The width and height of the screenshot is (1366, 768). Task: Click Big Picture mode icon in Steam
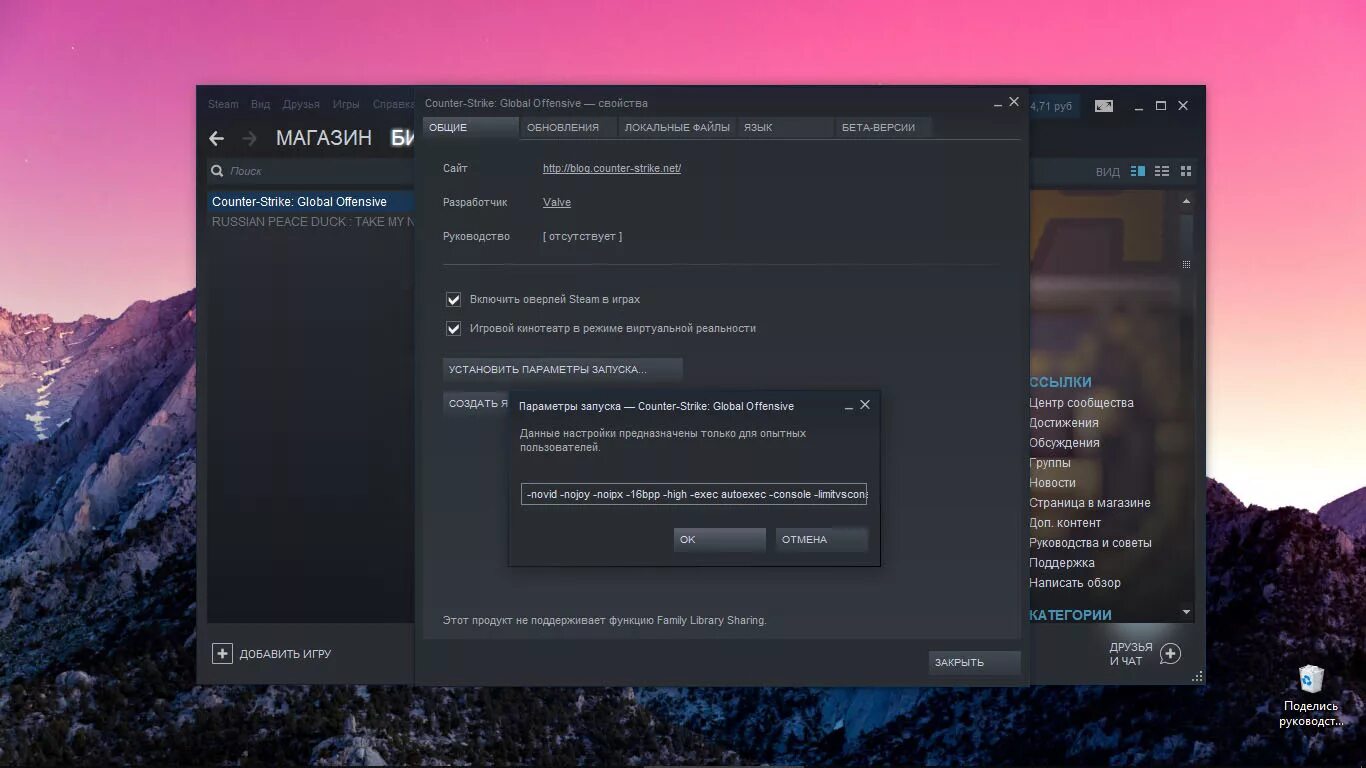pyautogui.click(x=1104, y=106)
